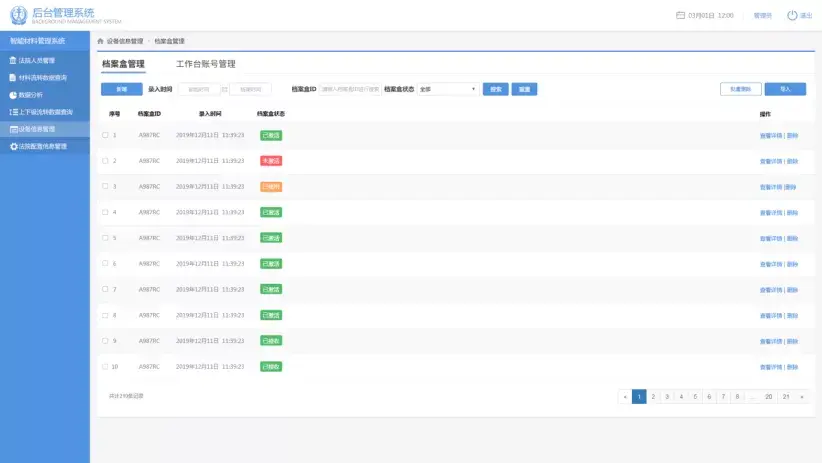Click the calendar icon beside the header date
Screen dimensions: 822x463
pos(680,15)
